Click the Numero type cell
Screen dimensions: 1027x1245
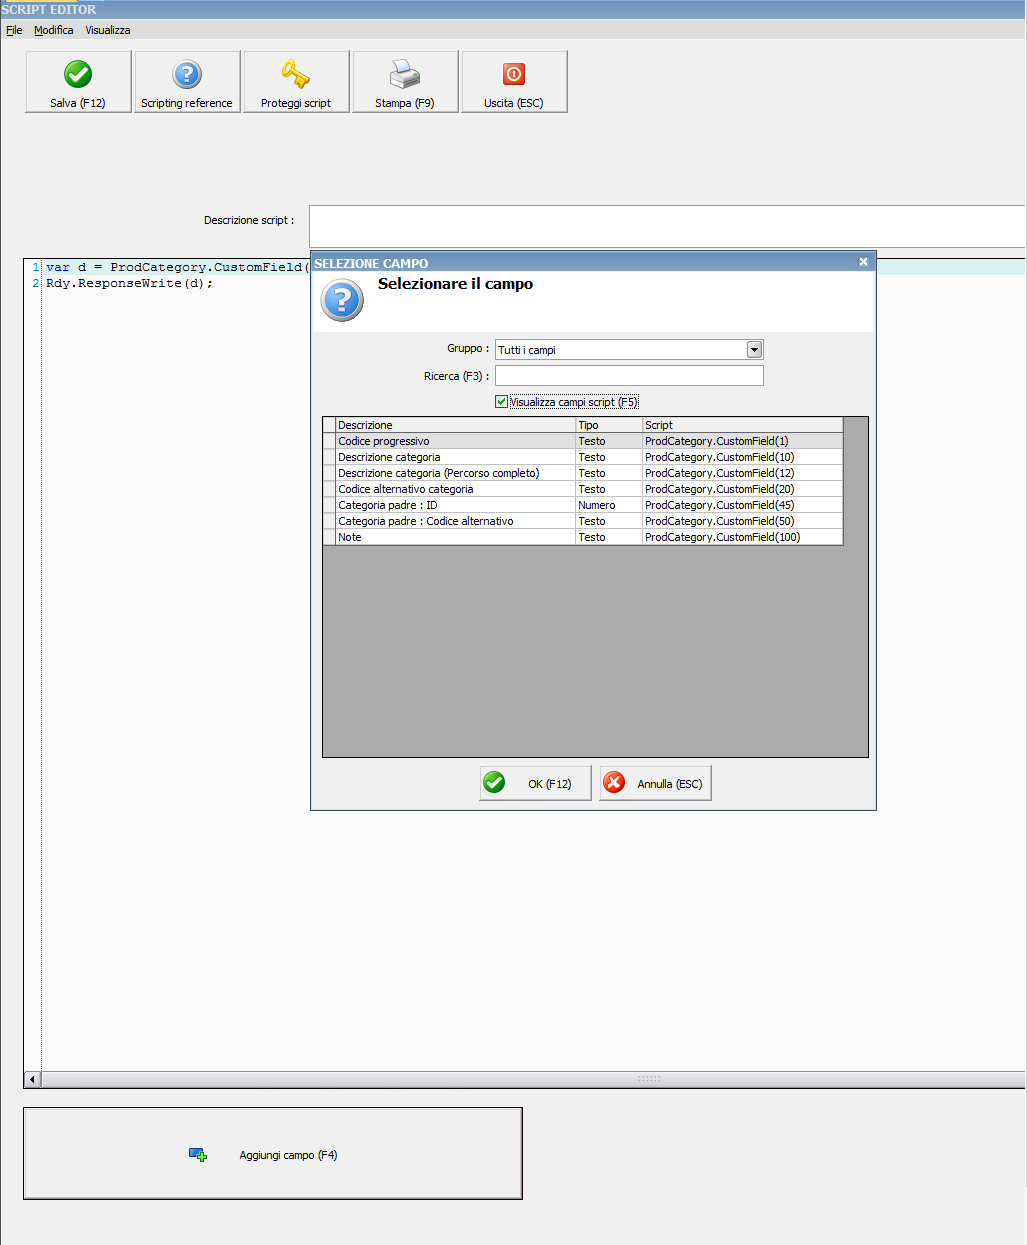click(x=609, y=505)
